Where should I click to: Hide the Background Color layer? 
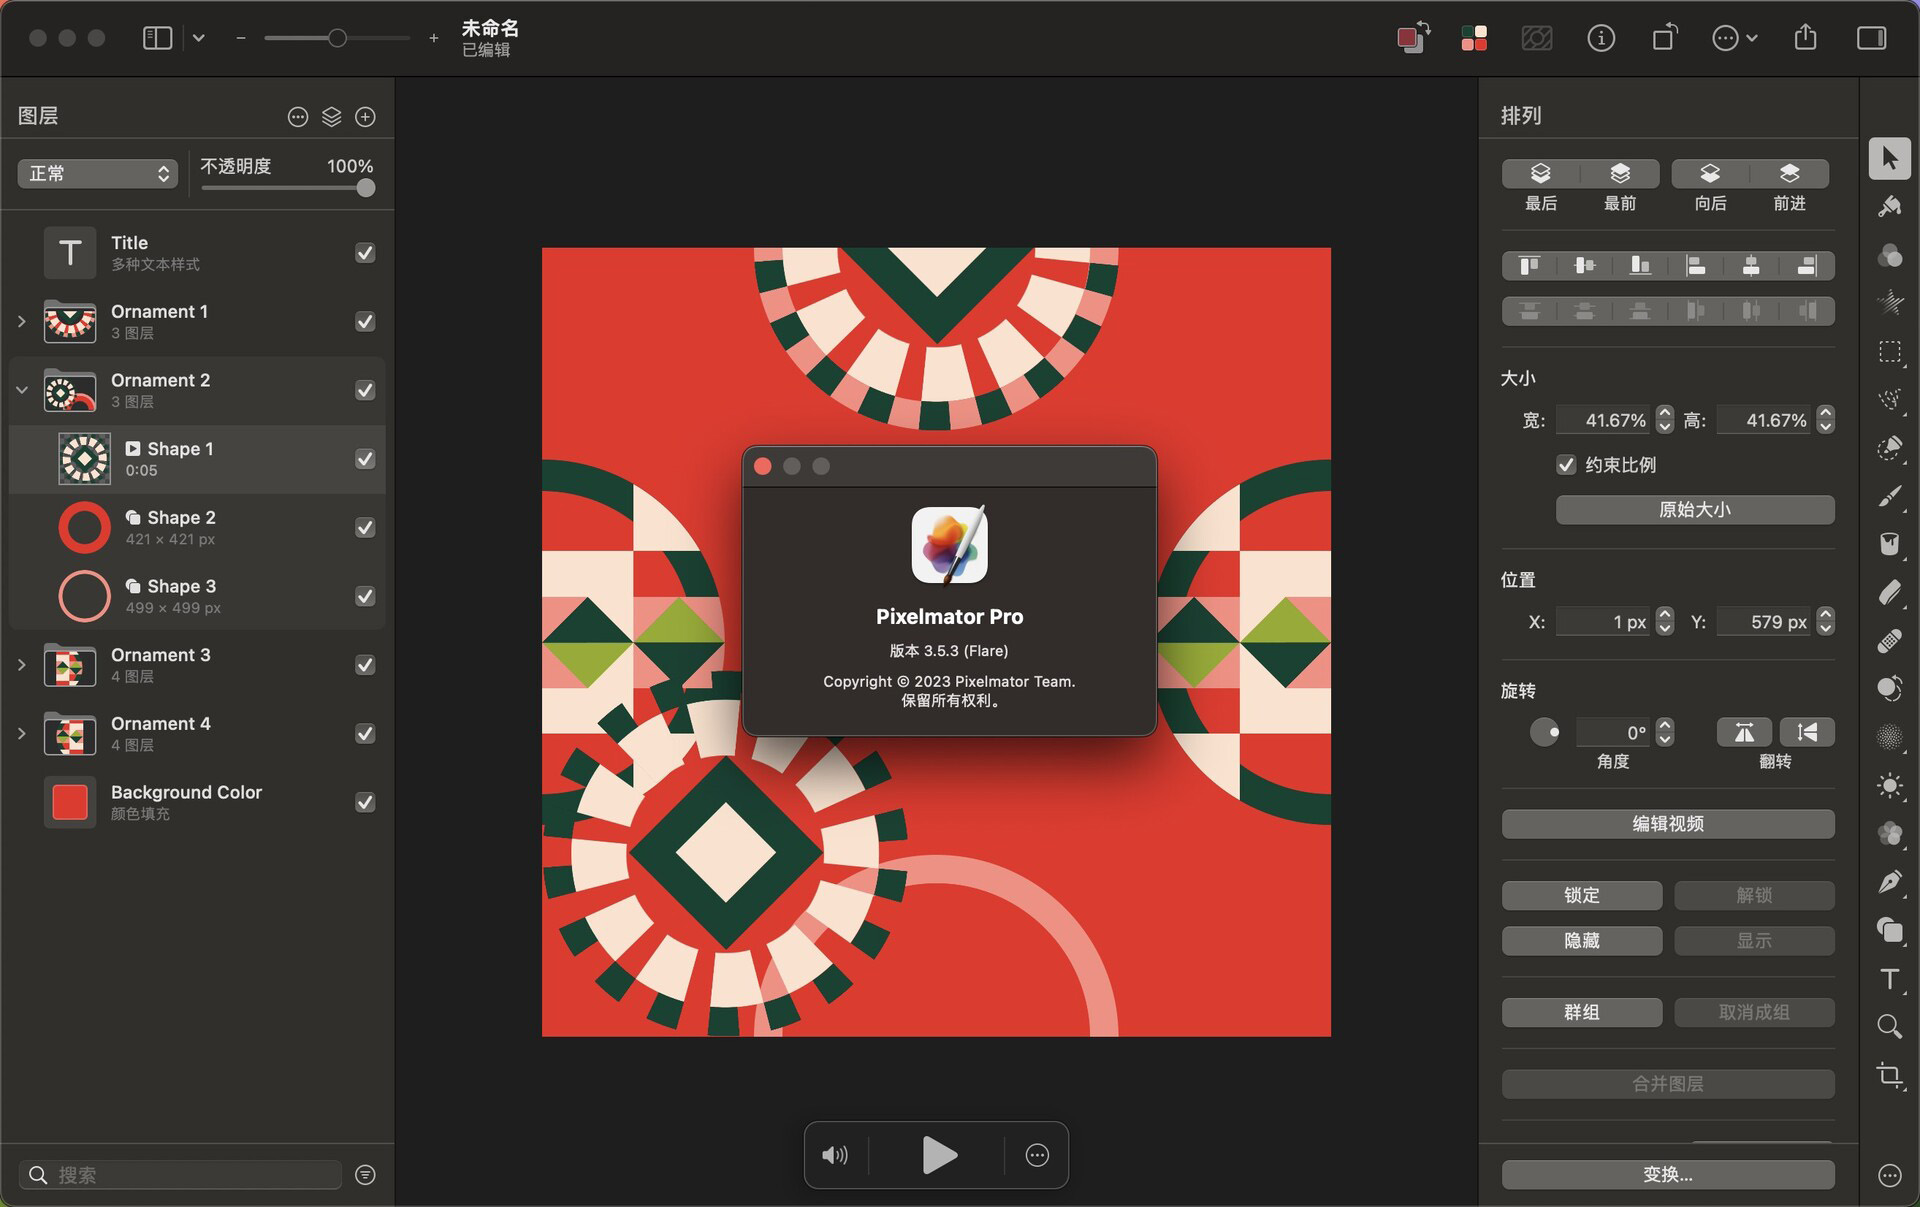coord(365,802)
